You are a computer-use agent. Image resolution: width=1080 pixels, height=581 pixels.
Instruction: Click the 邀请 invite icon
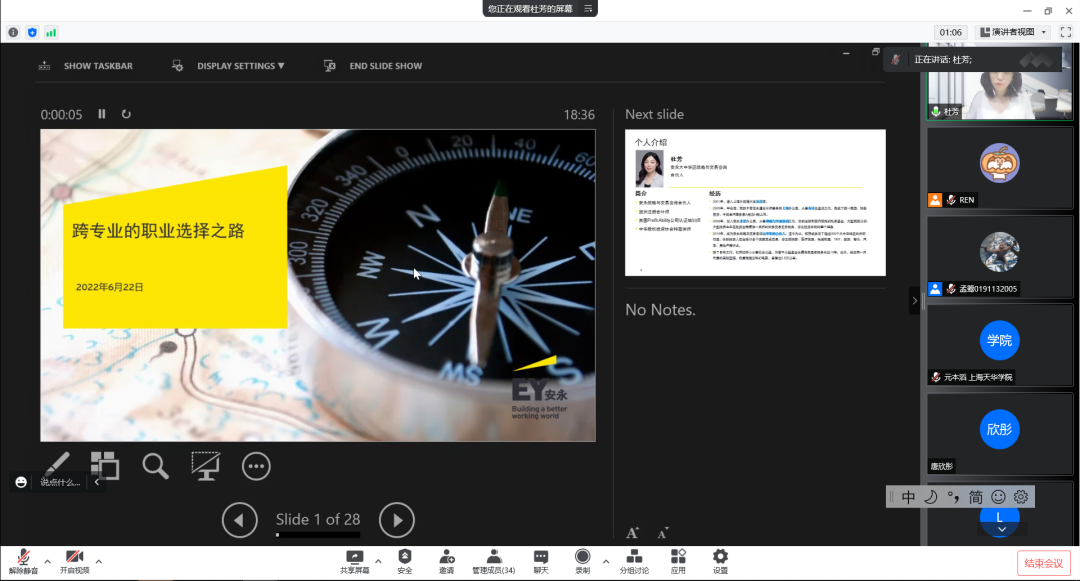coord(446,560)
